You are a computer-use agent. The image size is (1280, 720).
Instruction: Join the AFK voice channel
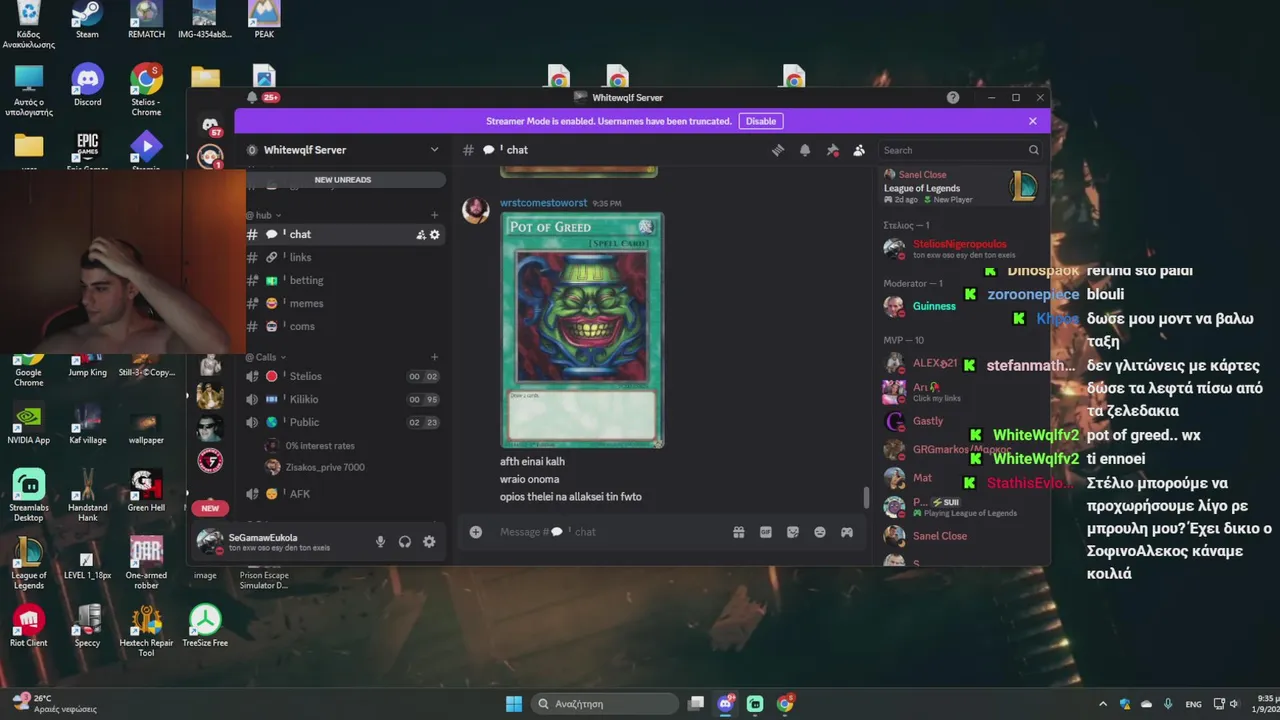tap(344, 494)
